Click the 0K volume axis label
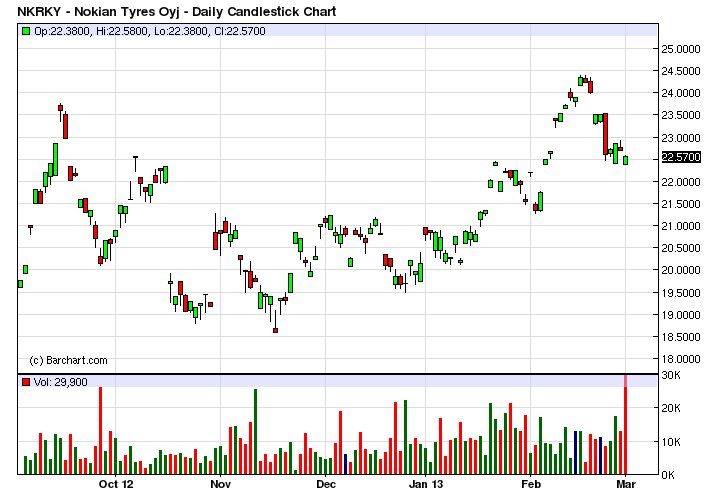 tap(668, 475)
